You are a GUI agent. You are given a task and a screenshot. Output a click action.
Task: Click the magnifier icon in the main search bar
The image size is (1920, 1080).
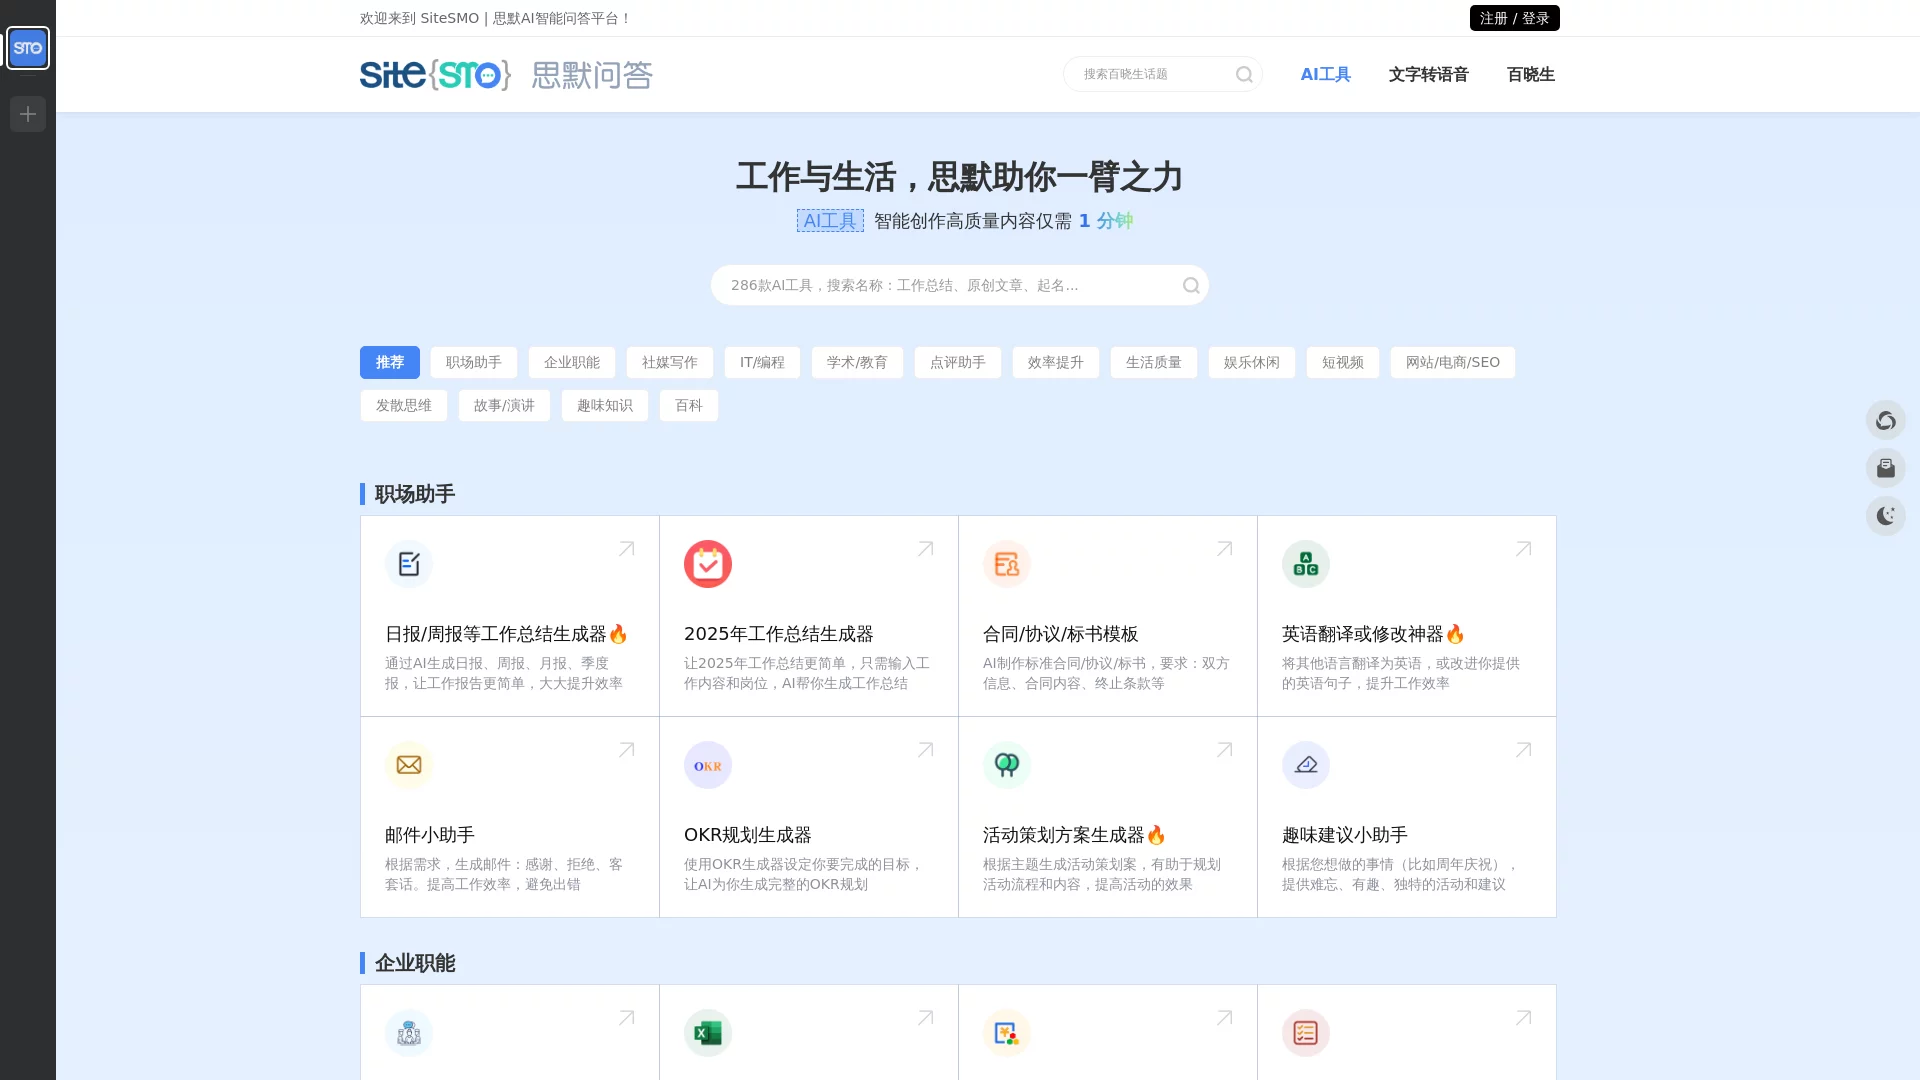click(x=1191, y=285)
